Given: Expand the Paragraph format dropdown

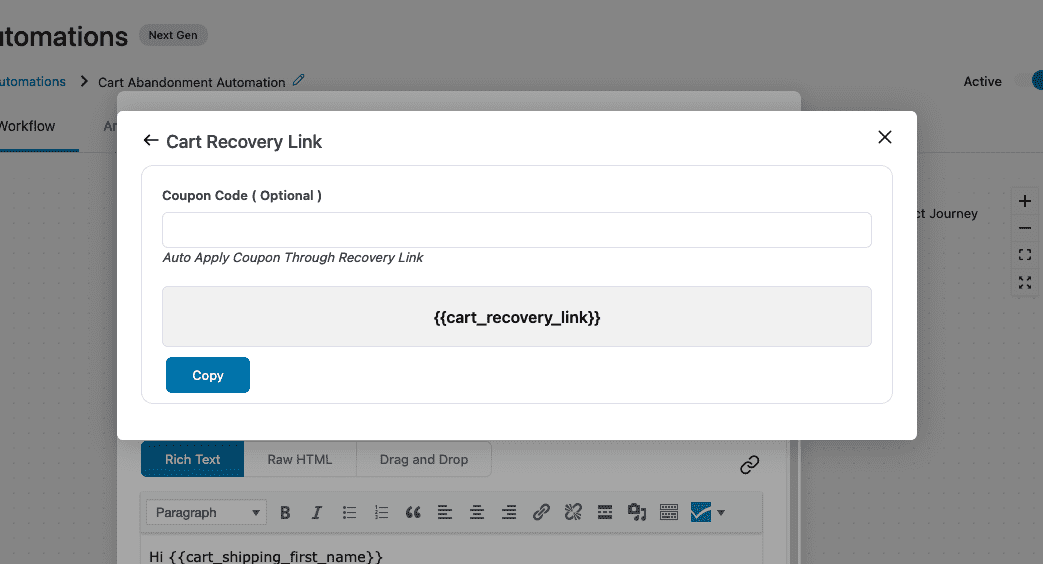Looking at the screenshot, I should coord(207,512).
